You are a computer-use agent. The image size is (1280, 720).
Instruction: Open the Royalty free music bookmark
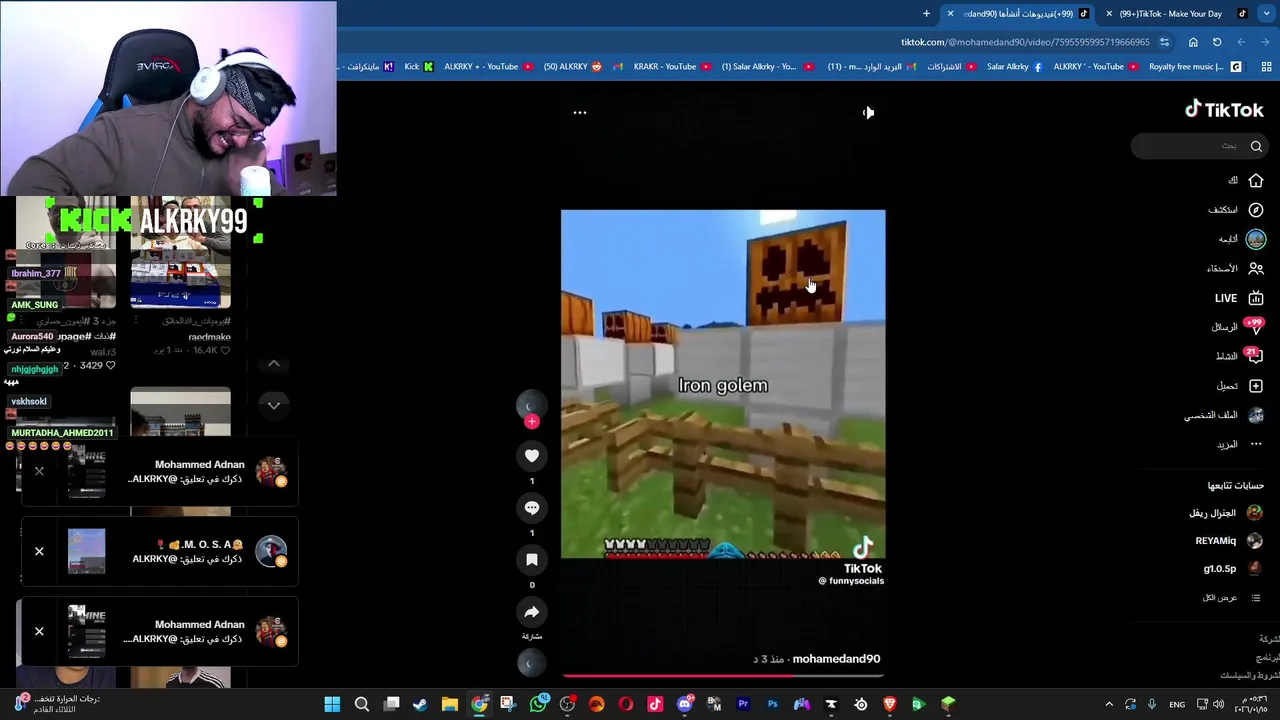1194,67
